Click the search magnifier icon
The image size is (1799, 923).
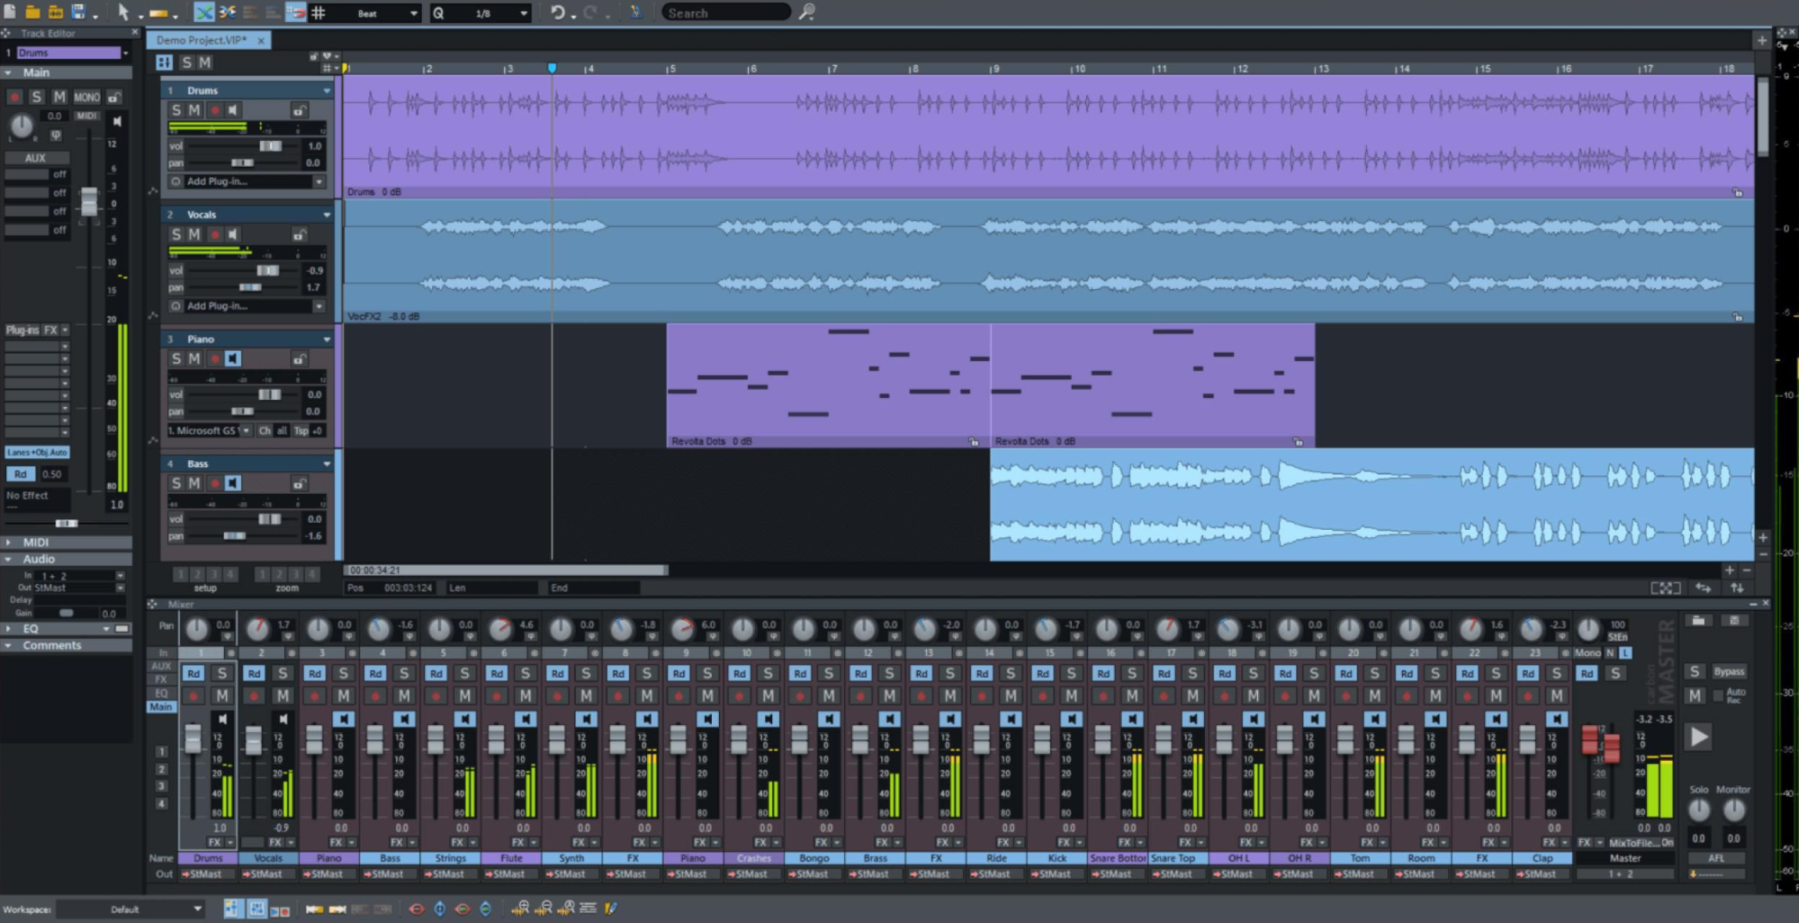click(x=806, y=13)
